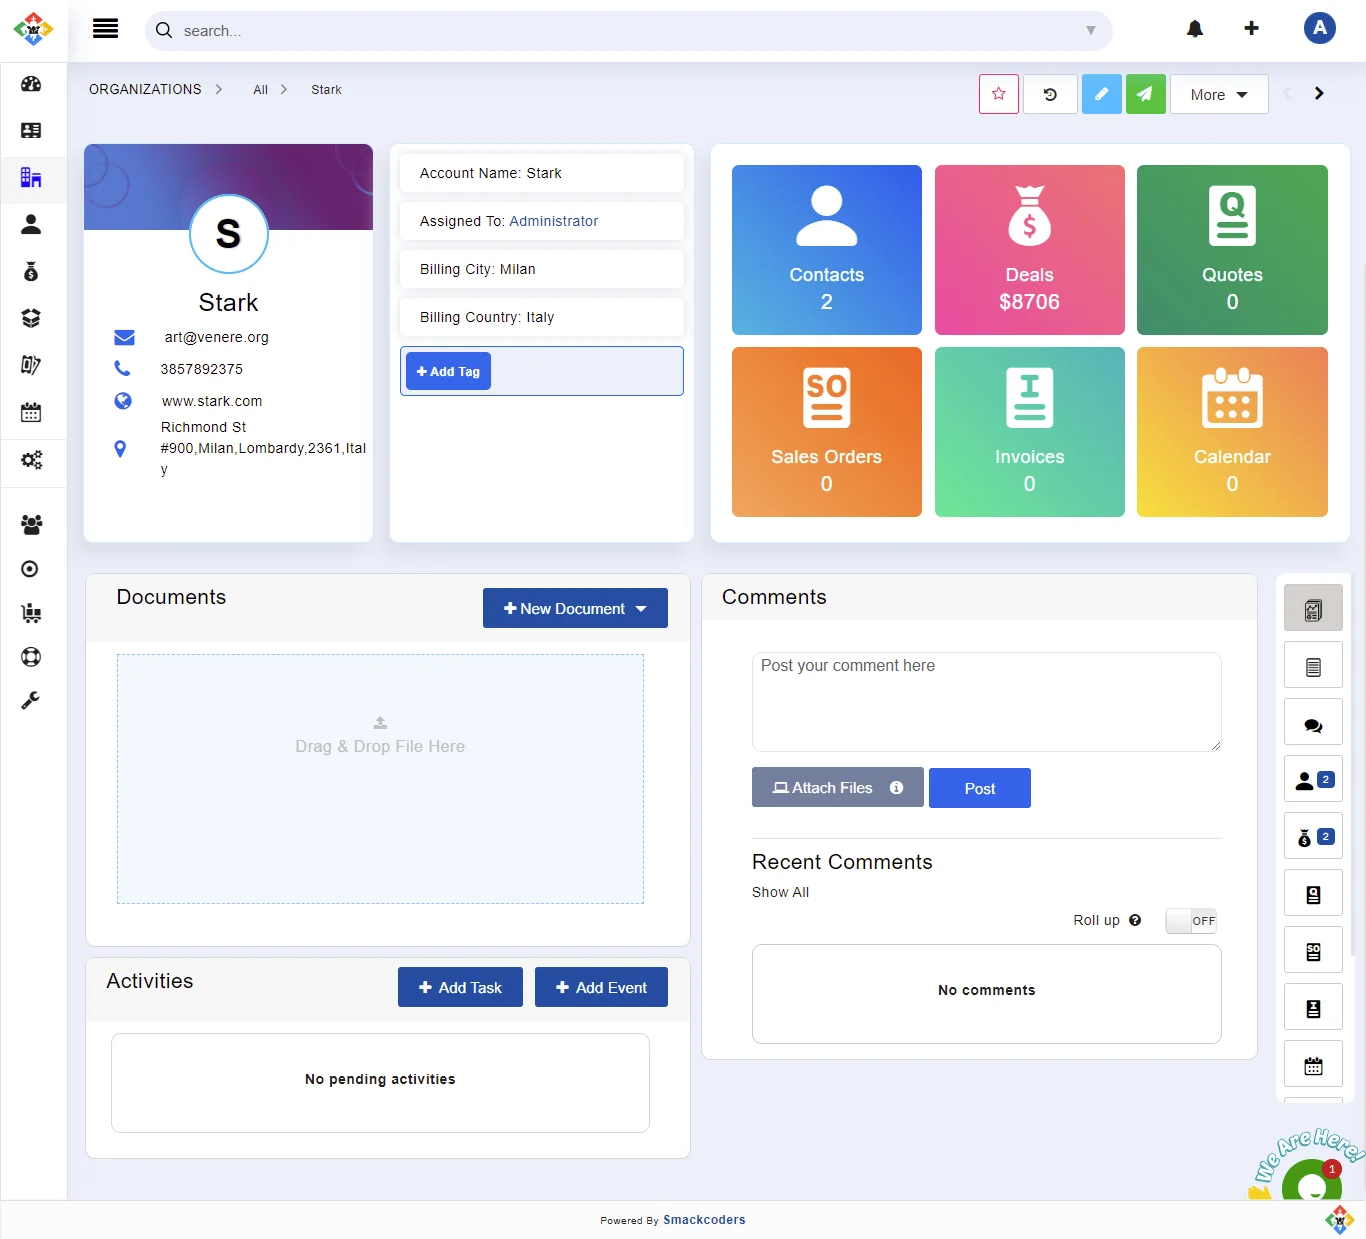The width and height of the screenshot is (1366, 1239).
Task: Click the Add Task button
Action: (460, 987)
